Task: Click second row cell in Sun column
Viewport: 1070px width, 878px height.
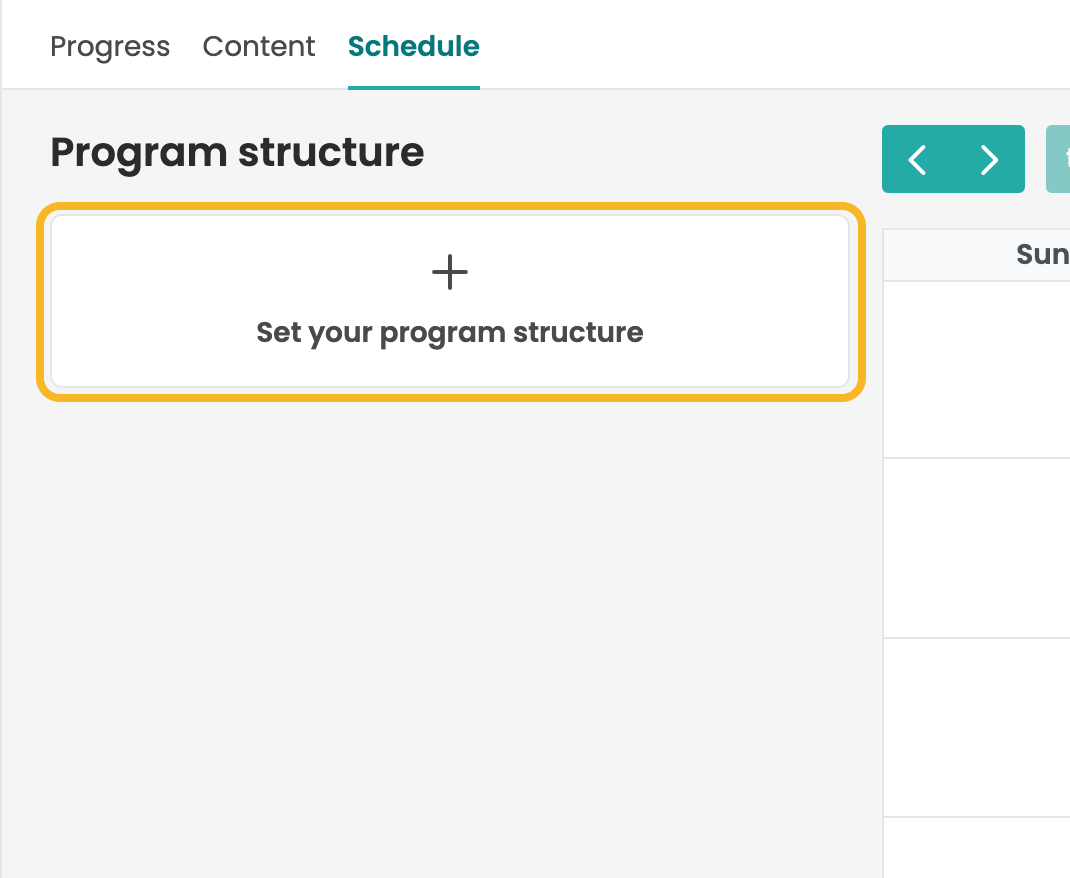Action: pos(977,548)
